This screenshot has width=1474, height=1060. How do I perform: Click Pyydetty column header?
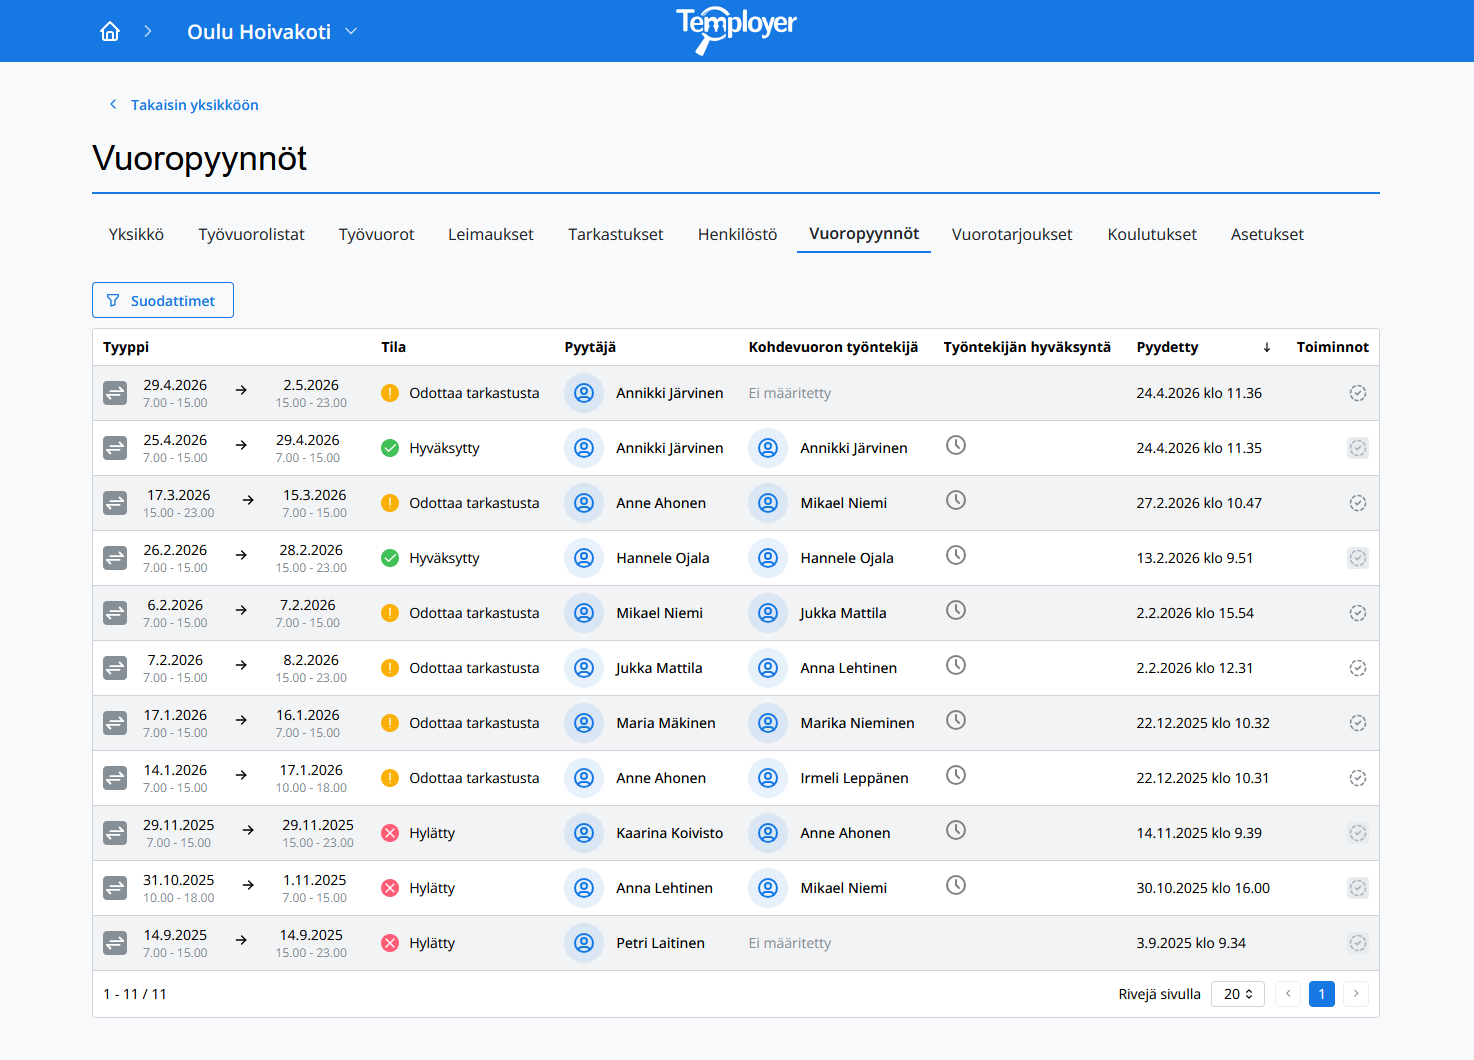[x=1167, y=347]
